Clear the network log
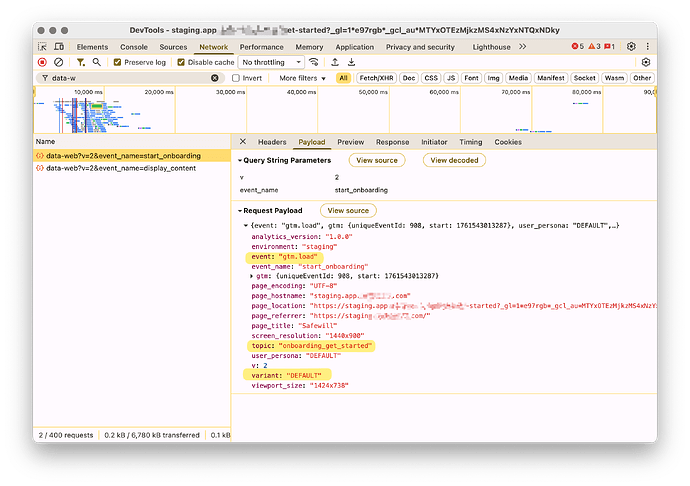Image resolution: width=690 pixels, height=486 pixels. coord(59,62)
